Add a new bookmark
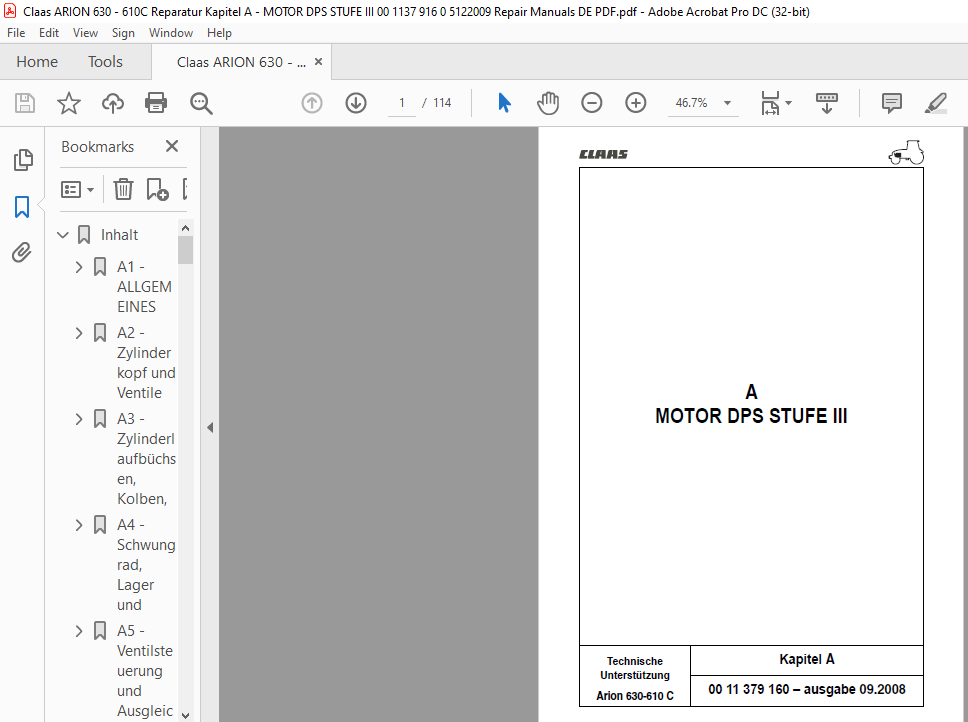 click(157, 189)
